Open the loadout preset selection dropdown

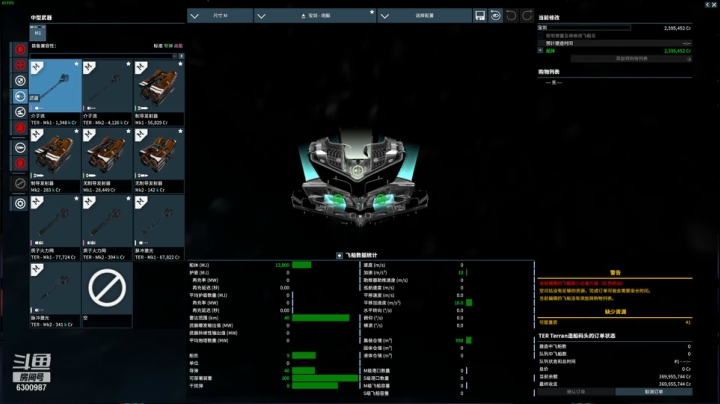tap(425, 16)
